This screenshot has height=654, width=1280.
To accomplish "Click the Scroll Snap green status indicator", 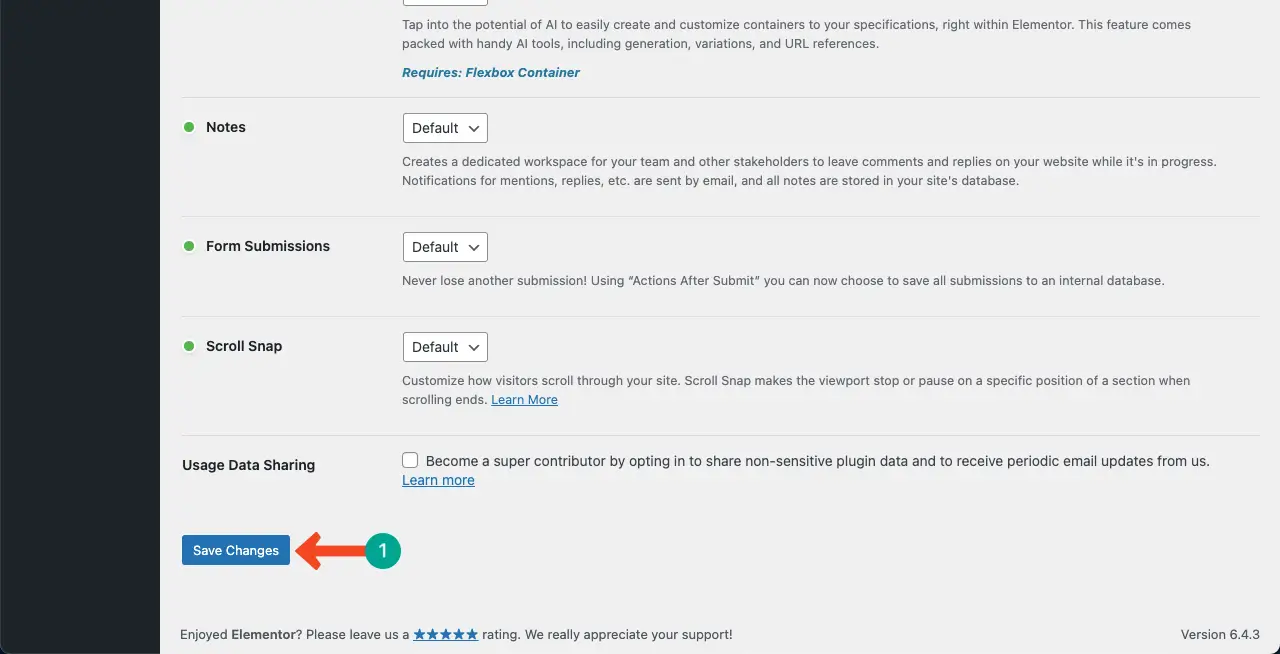I will [188, 346].
